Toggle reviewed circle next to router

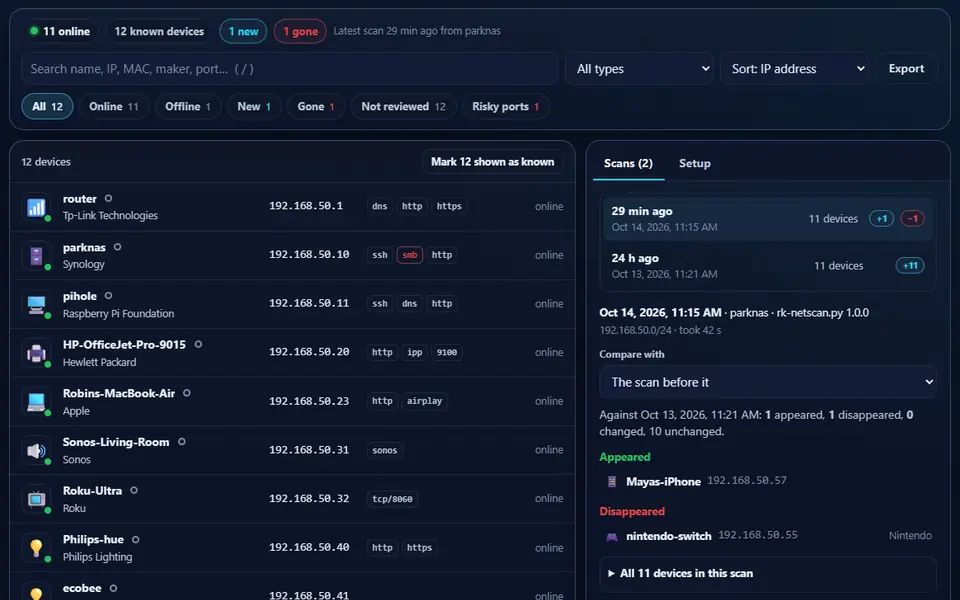(108, 198)
